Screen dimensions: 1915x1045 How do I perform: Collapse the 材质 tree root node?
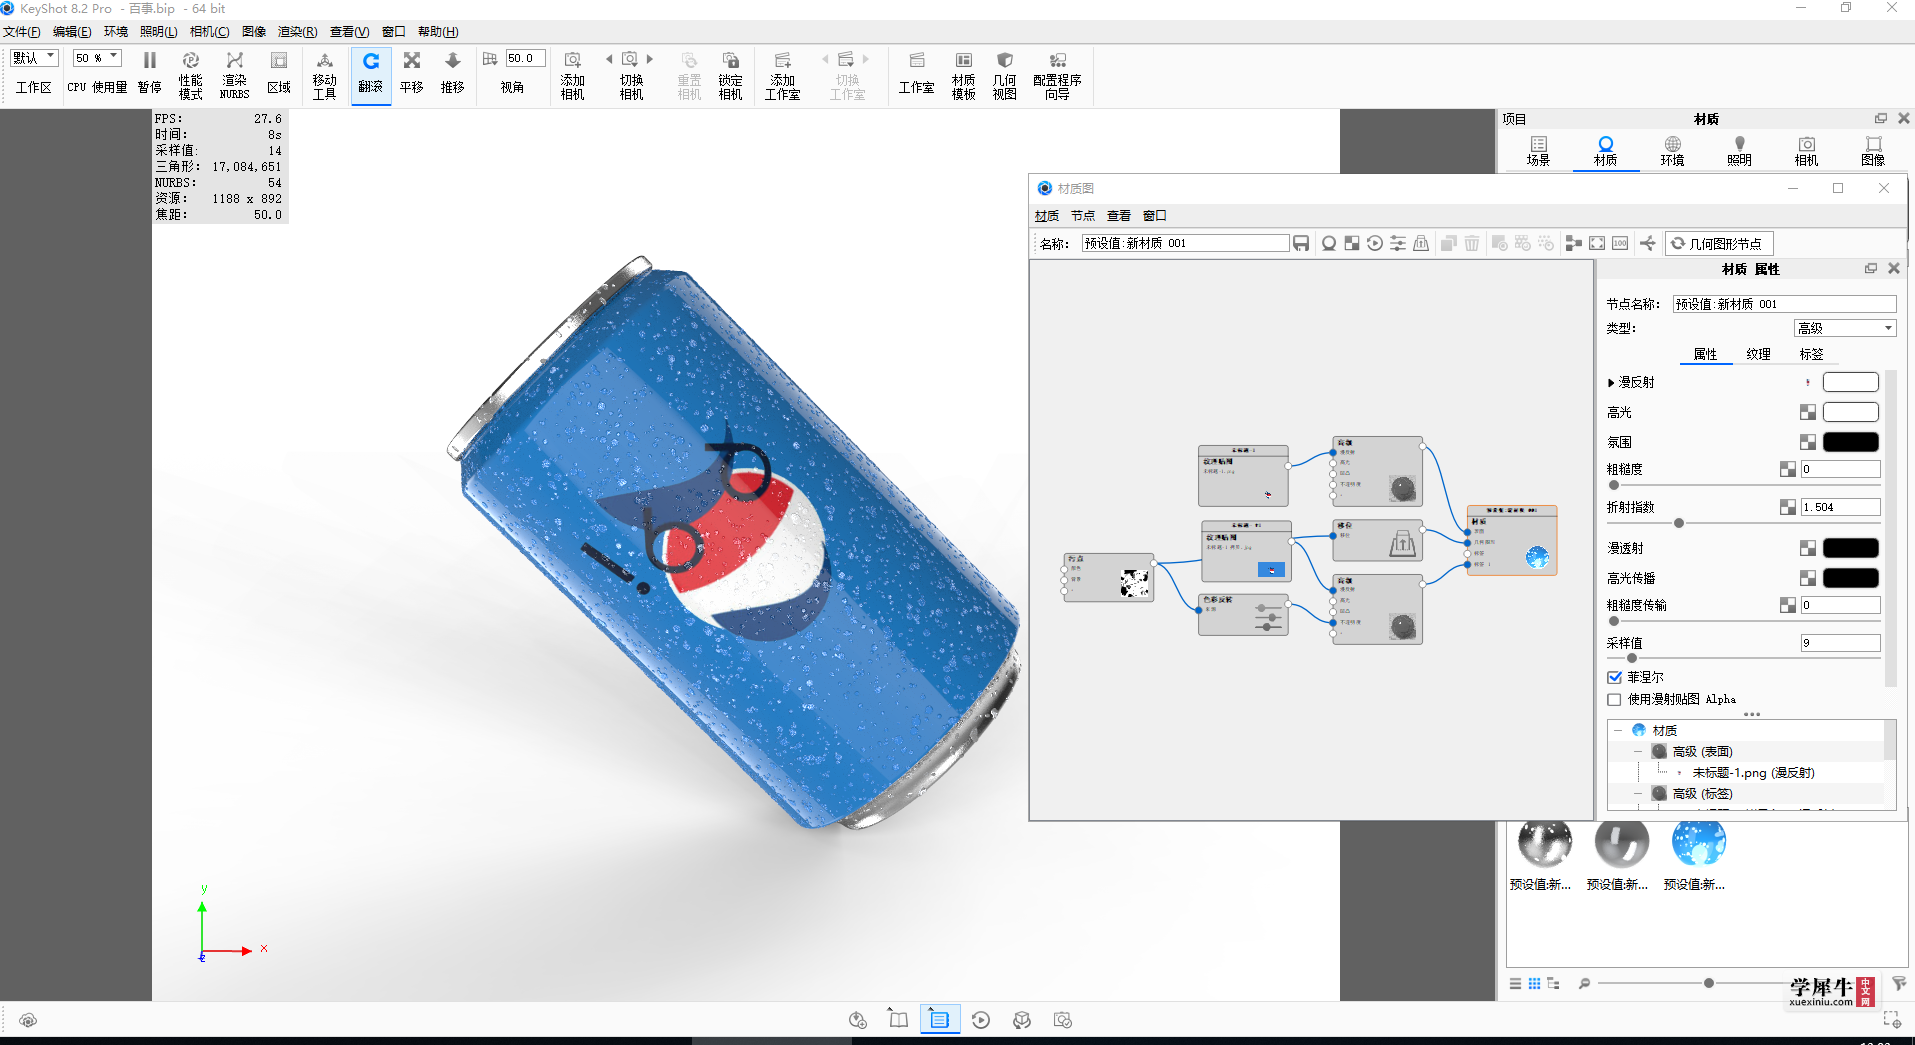pos(1618,730)
